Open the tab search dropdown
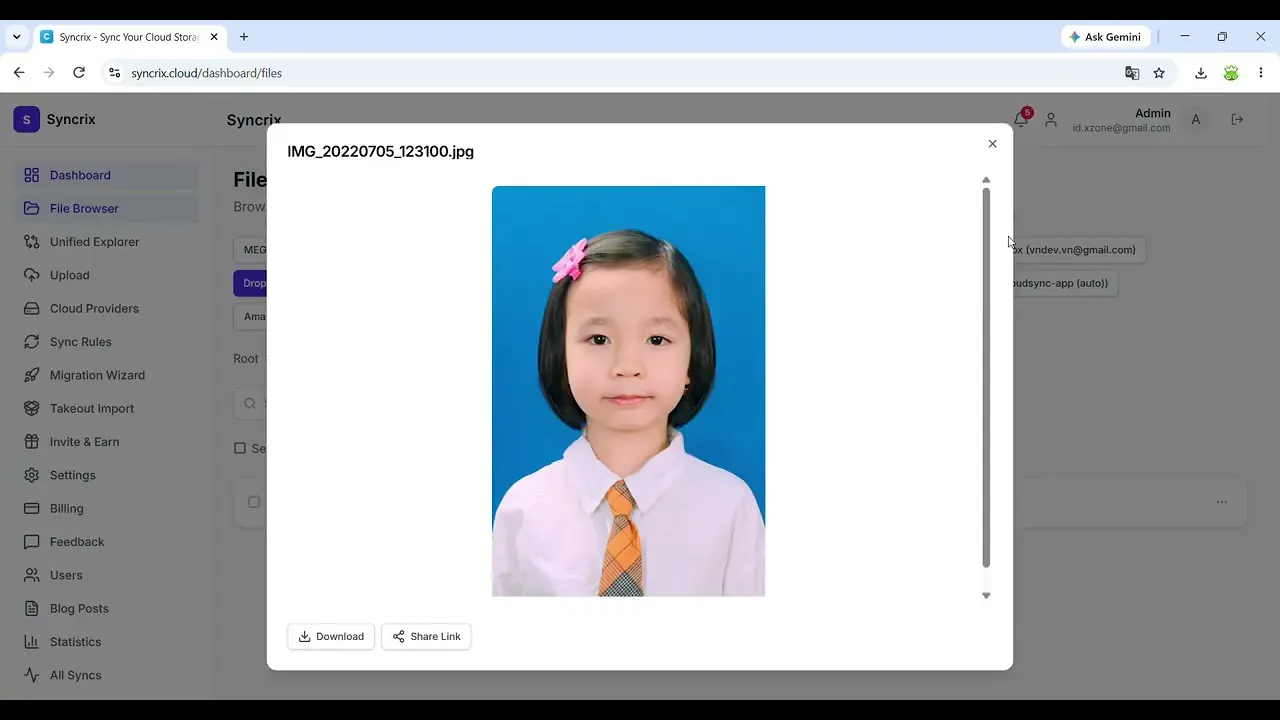1280x720 pixels. (x=16, y=37)
